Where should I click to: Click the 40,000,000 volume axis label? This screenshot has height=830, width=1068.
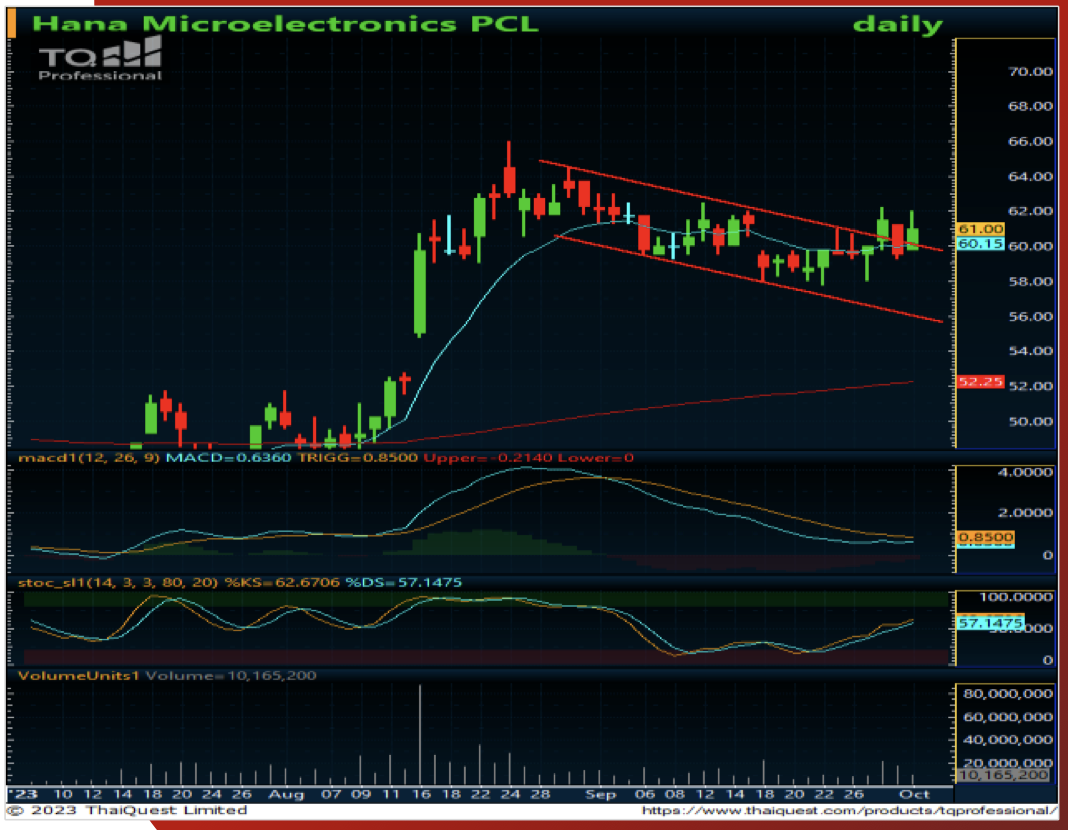click(1007, 739)
